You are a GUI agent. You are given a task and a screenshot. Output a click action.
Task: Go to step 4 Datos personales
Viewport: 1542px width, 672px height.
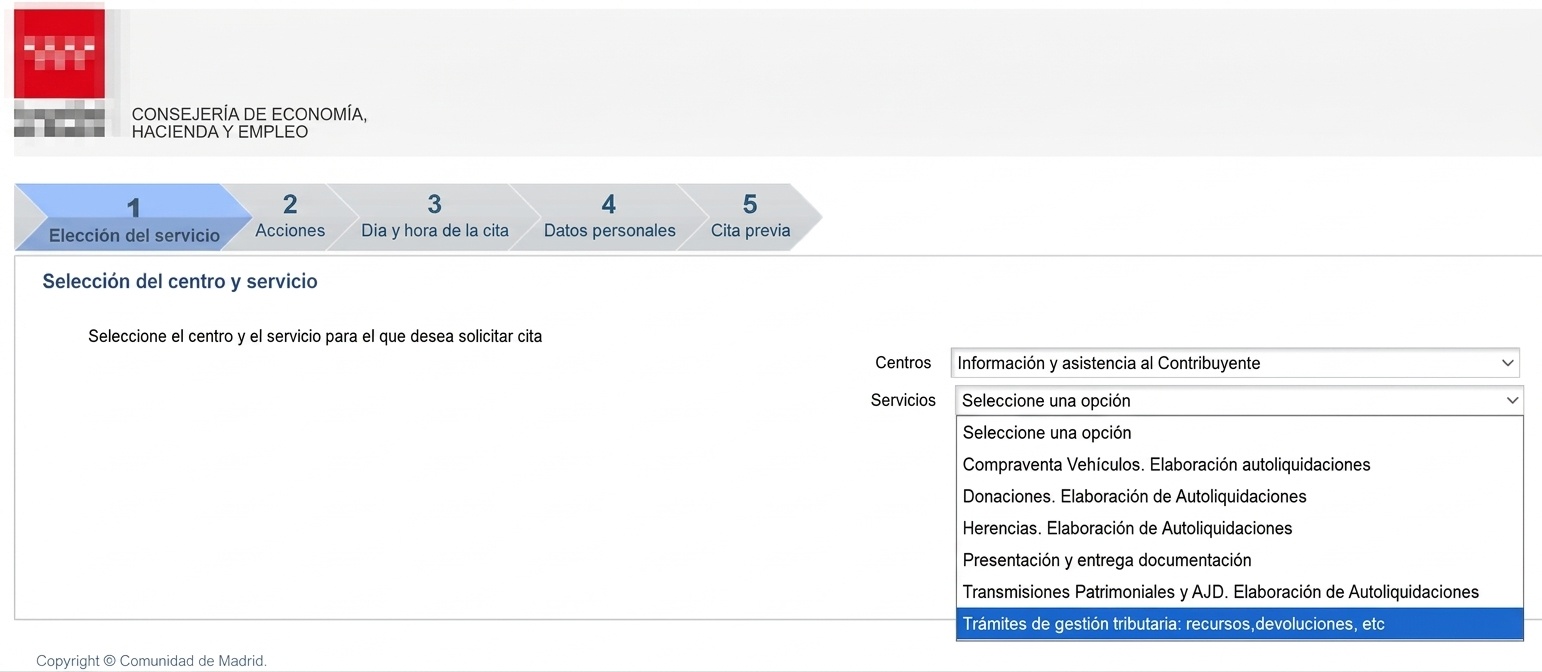pos(609,217)
